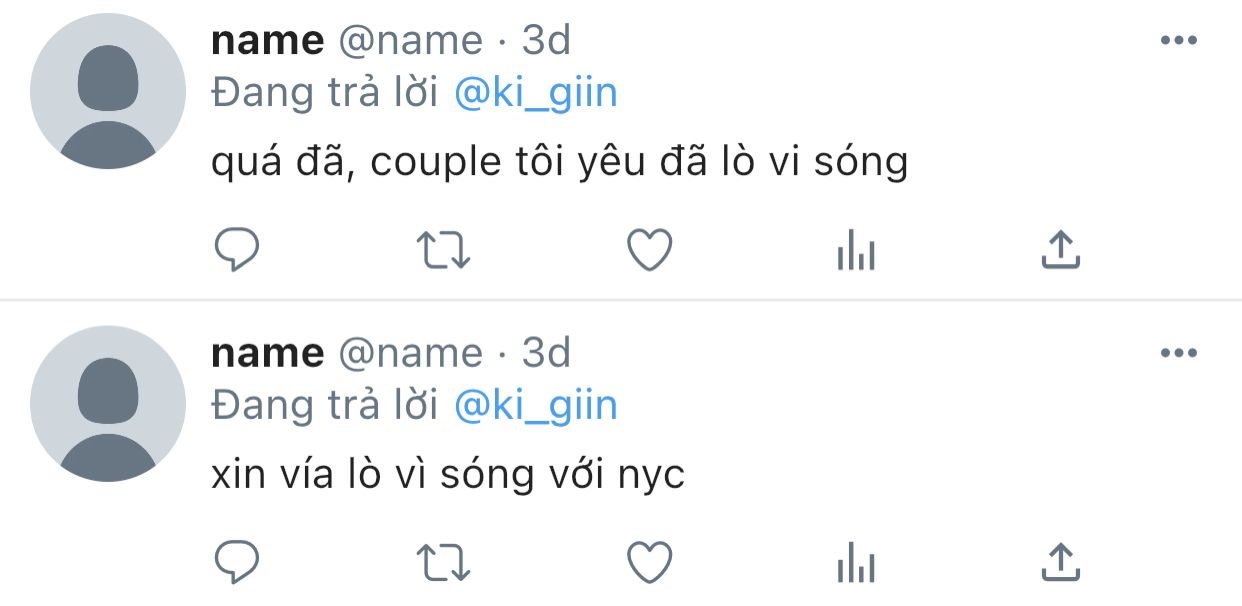The image size is (1242, 606).
Task: Share the 'xin vía lò' tweet
Action: (x=1060, y=563)
